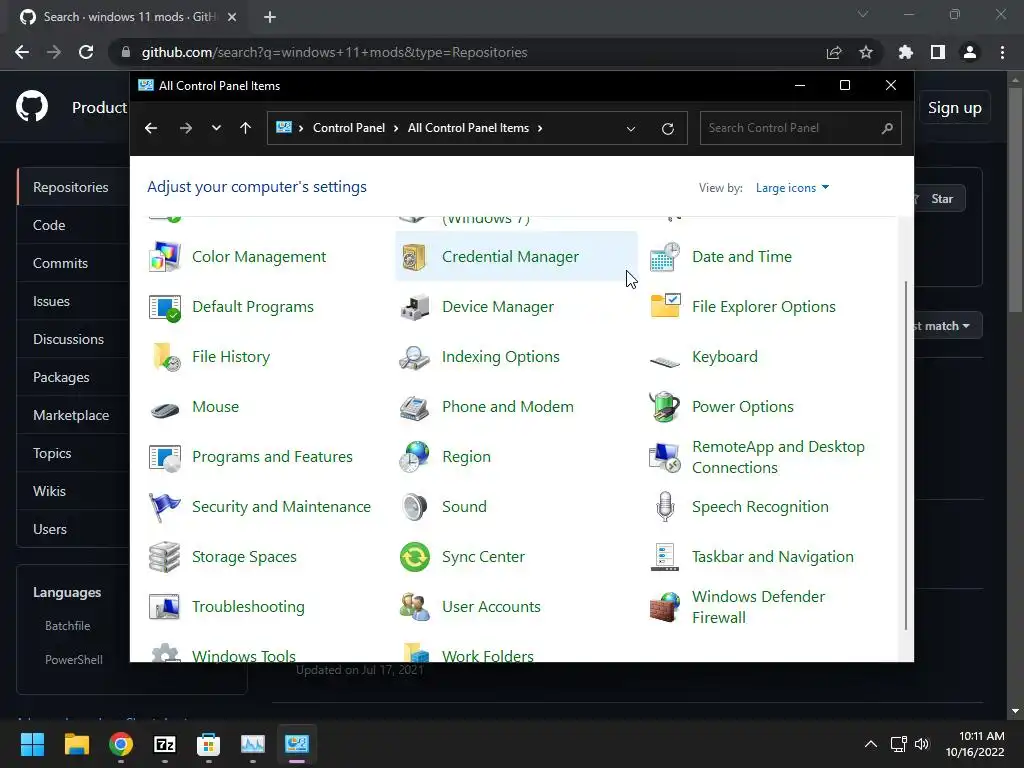The width and height of the screenshot is (1024, 768).
Task: Open the Taskbar and Navigation icon
Action: [x=665, y=557]
